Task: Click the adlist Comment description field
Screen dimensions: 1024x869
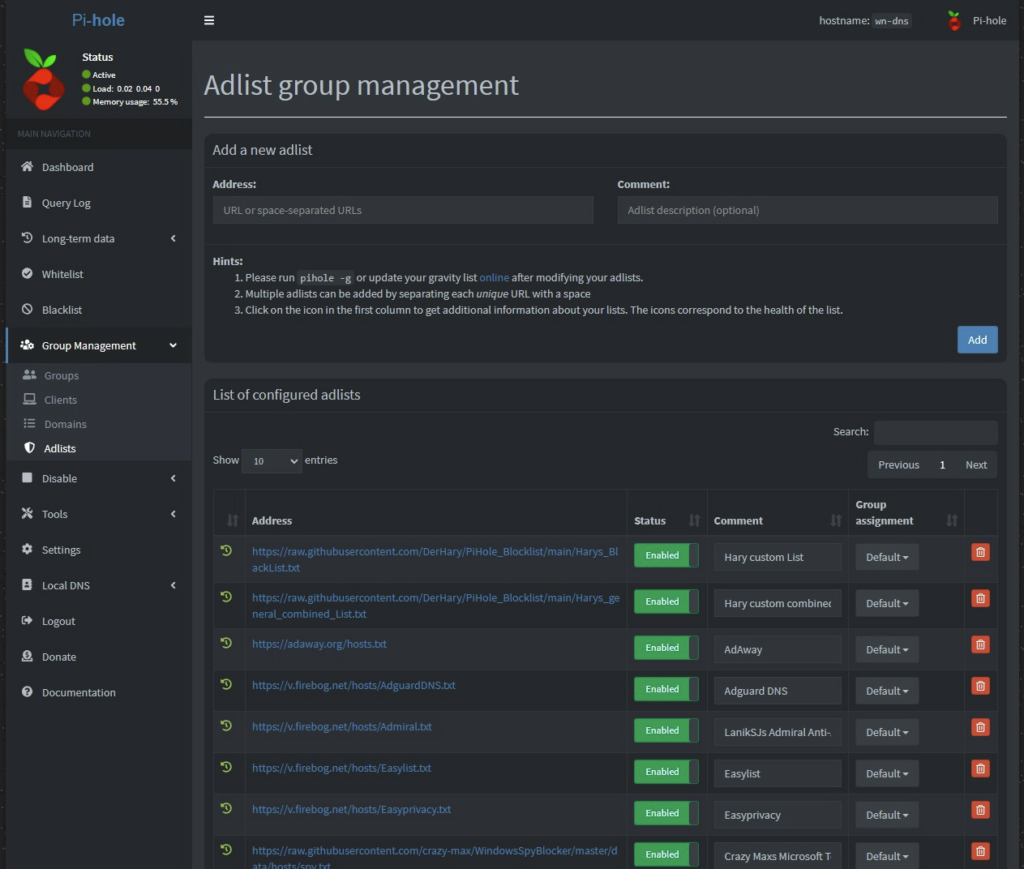Action: [x=807, y=210]
